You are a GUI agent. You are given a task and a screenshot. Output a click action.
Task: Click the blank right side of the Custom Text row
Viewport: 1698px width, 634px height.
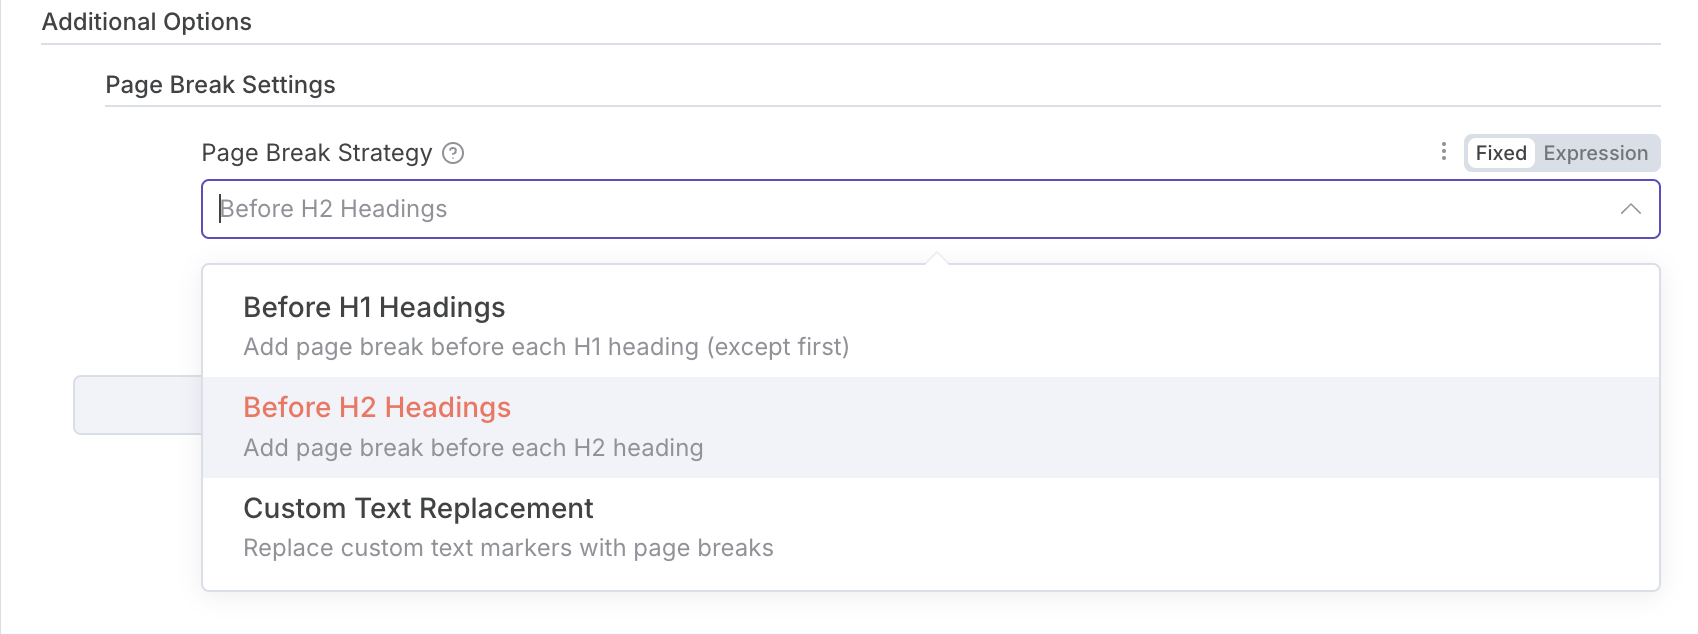pyautogui.click(x=1300, y=528)
